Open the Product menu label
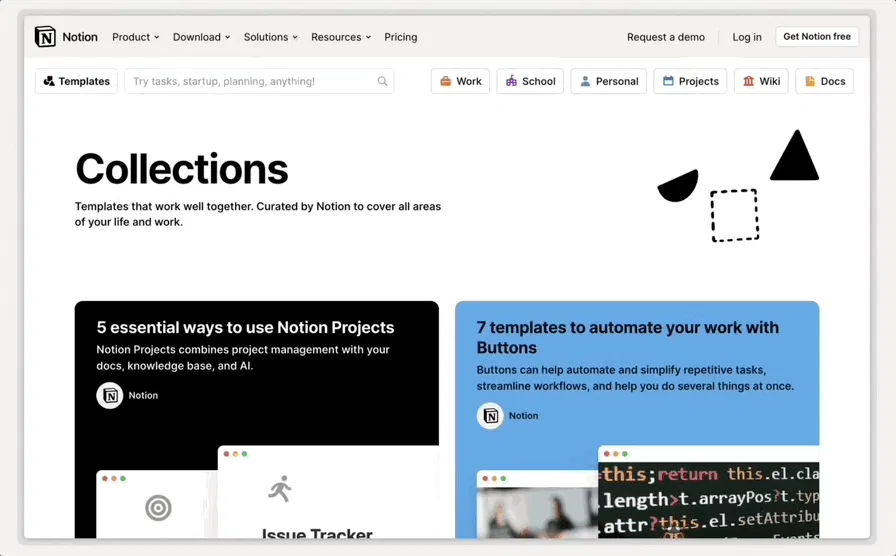The width and height of the screenshot is (896, 556). [x=131, y=37]
